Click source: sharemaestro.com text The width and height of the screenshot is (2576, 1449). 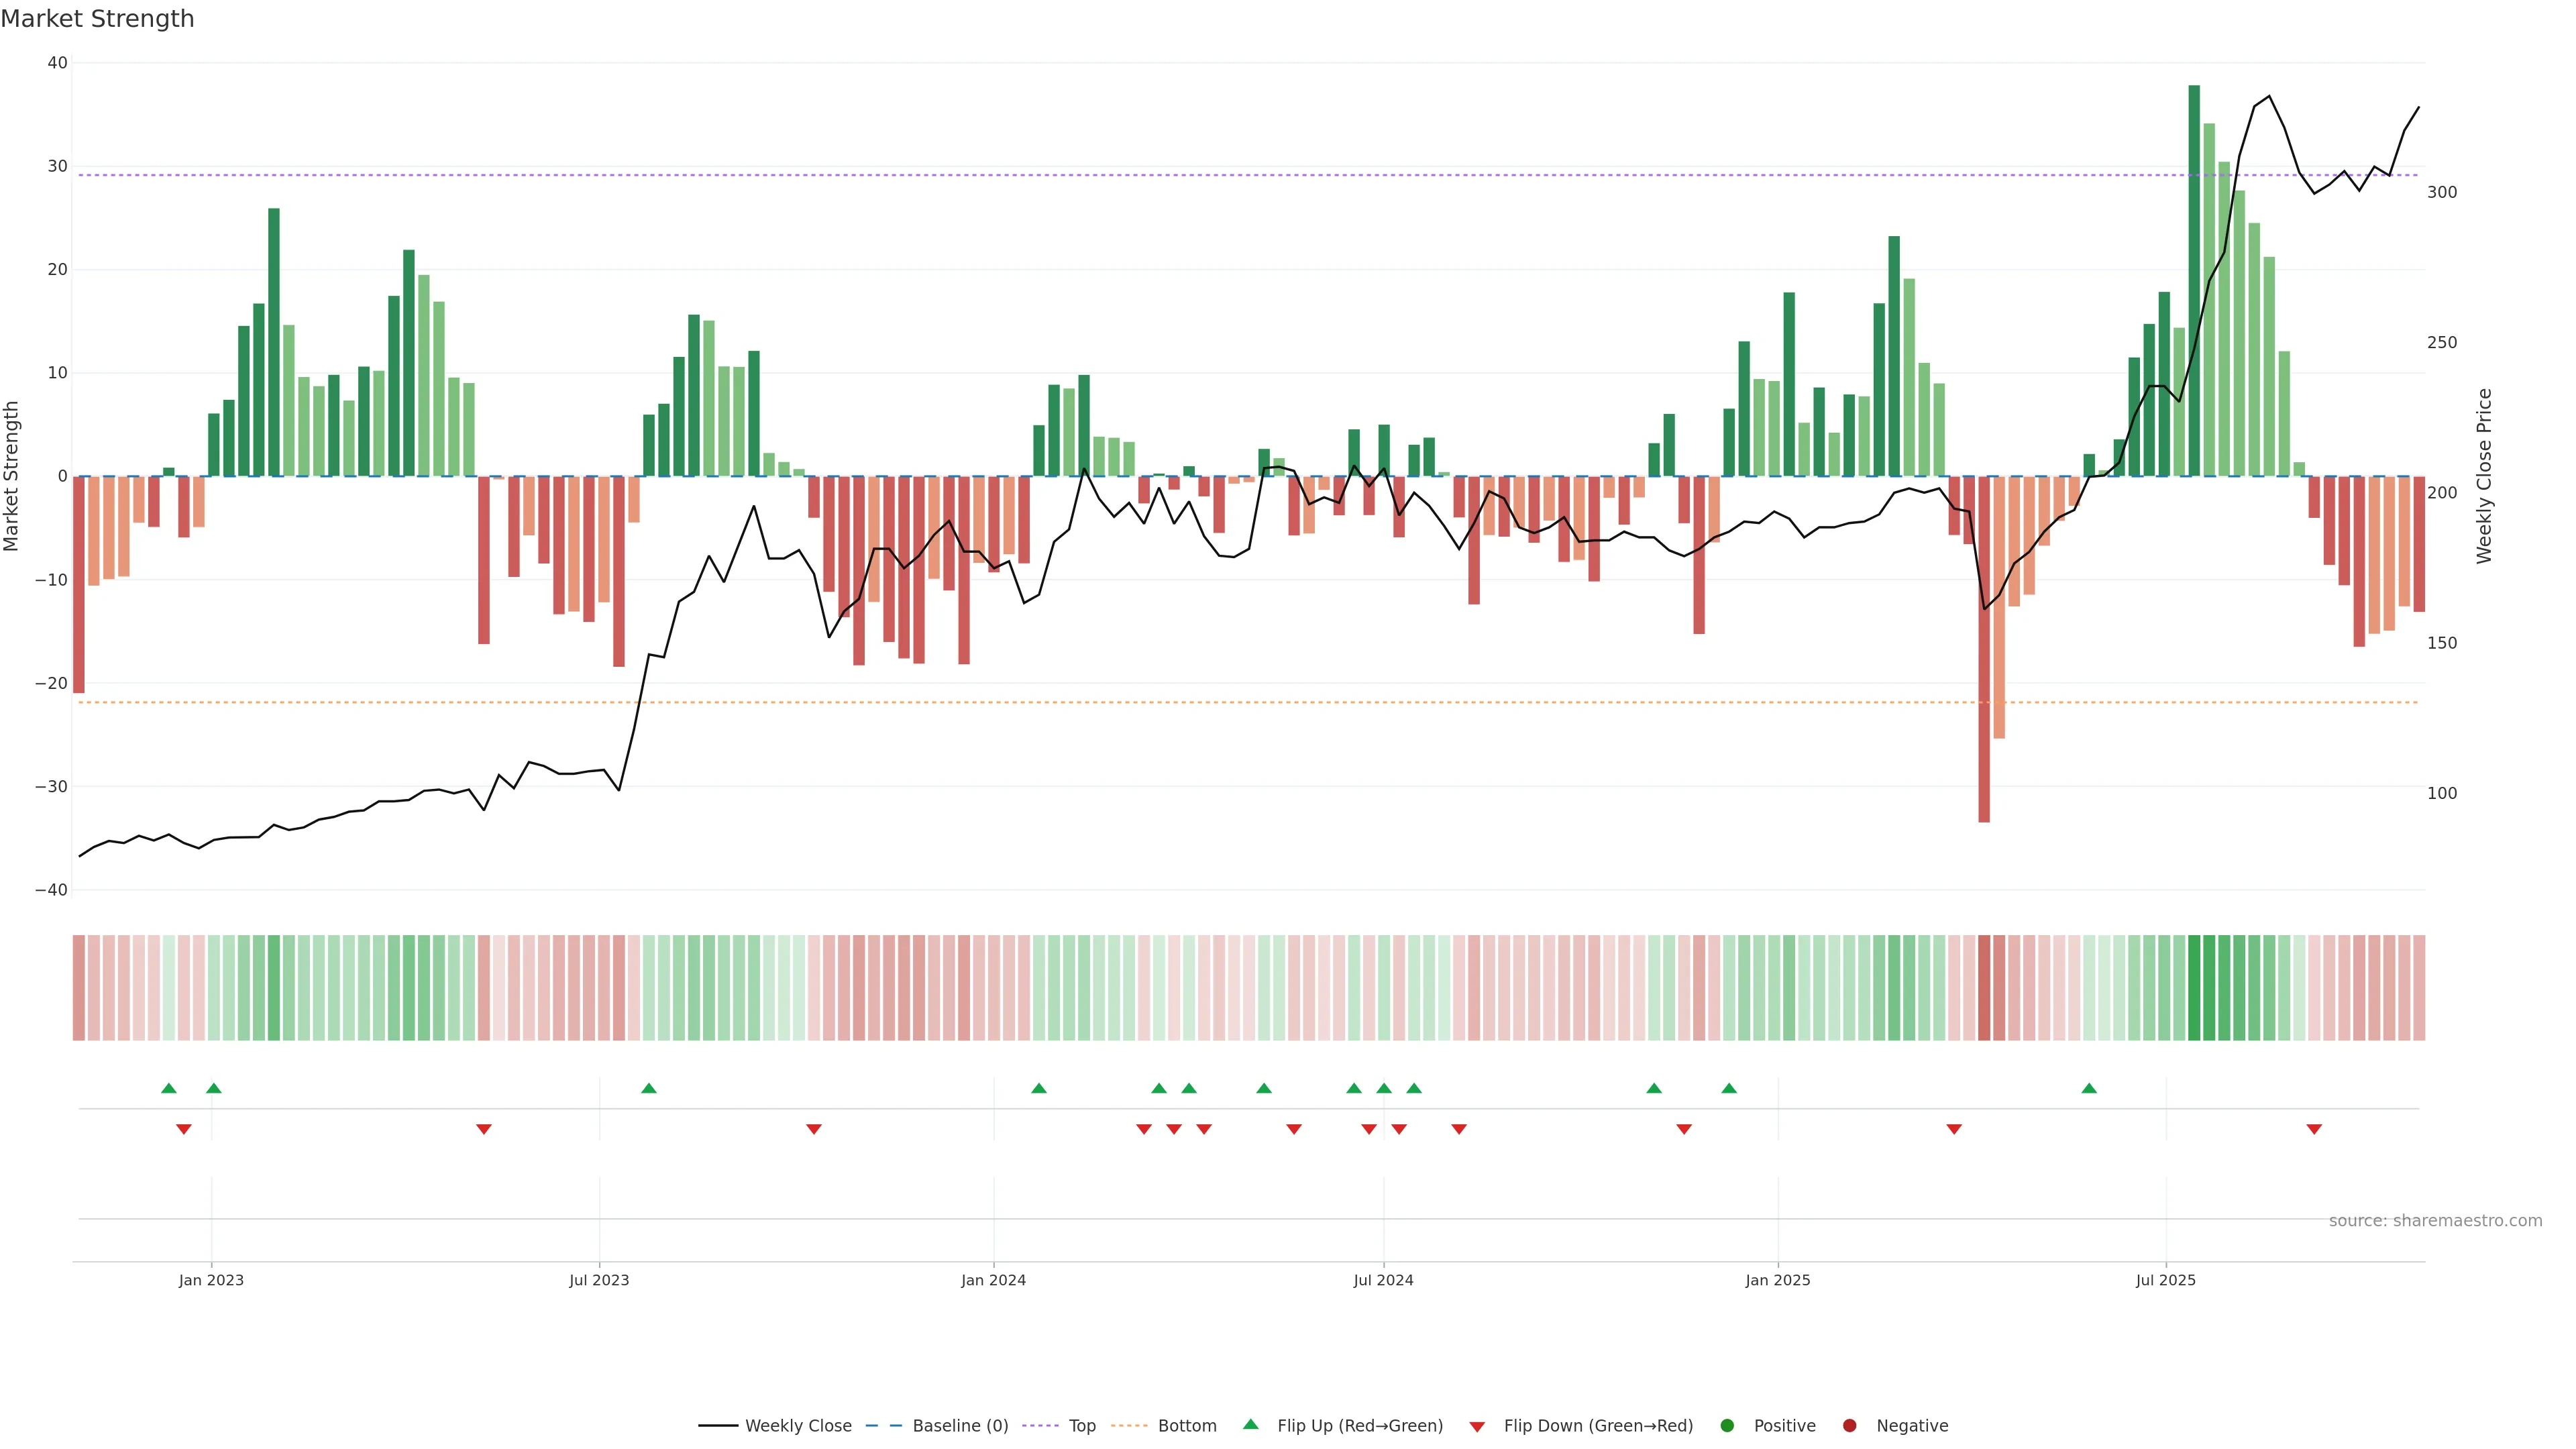point(2435,1221)
